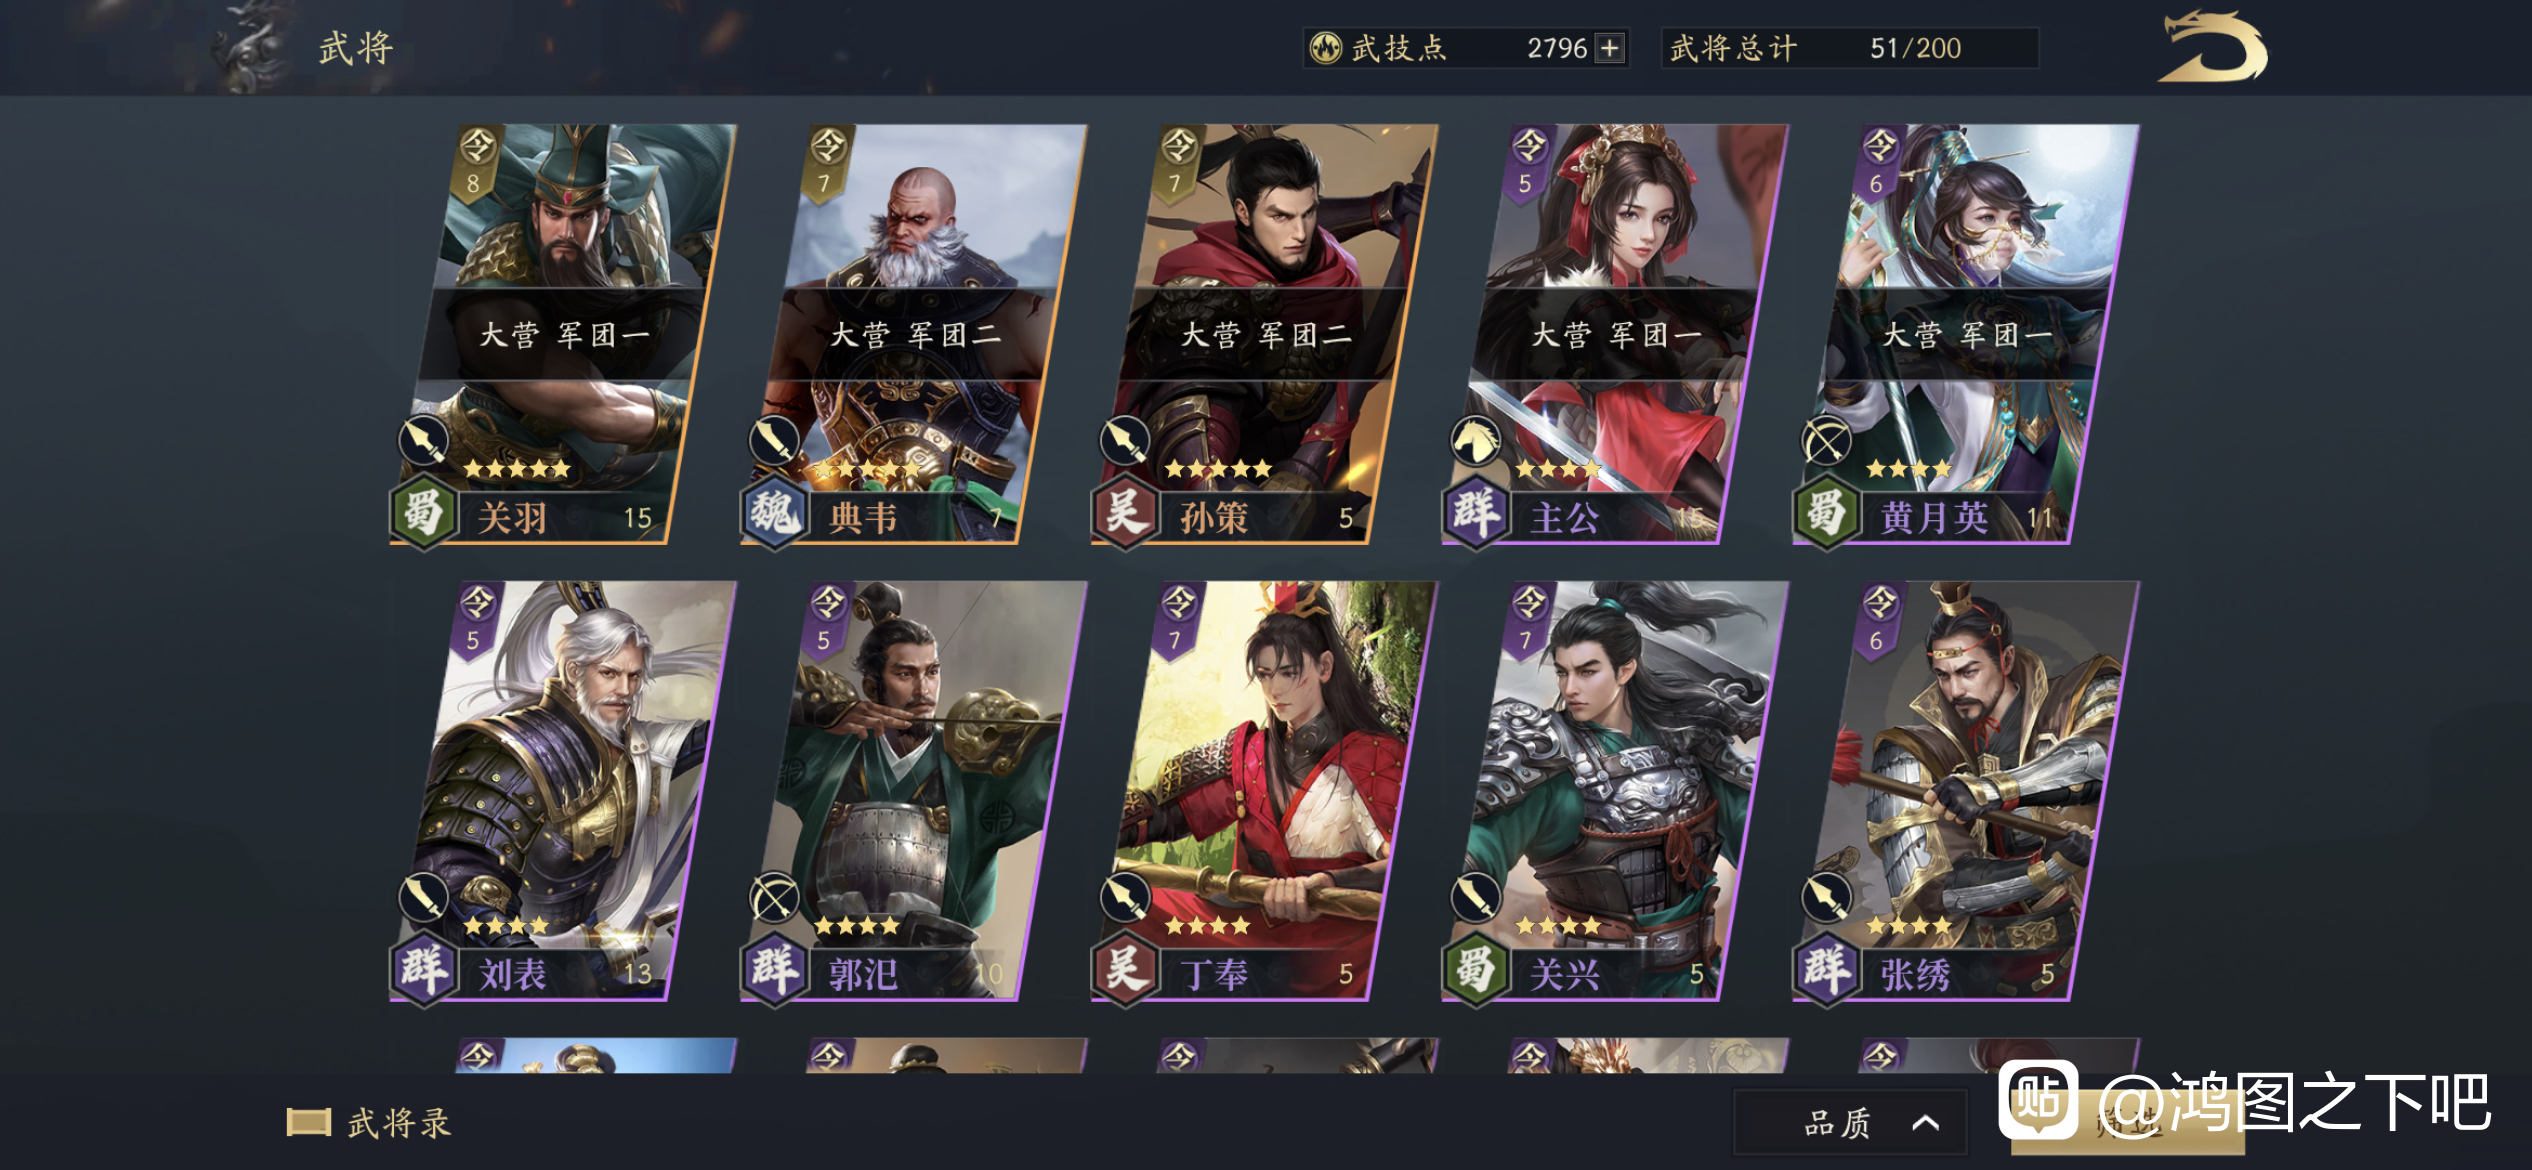Click the 武技点 coin icon
This screenshot has width=2532, height=1170.
[x=1326, y=48]
